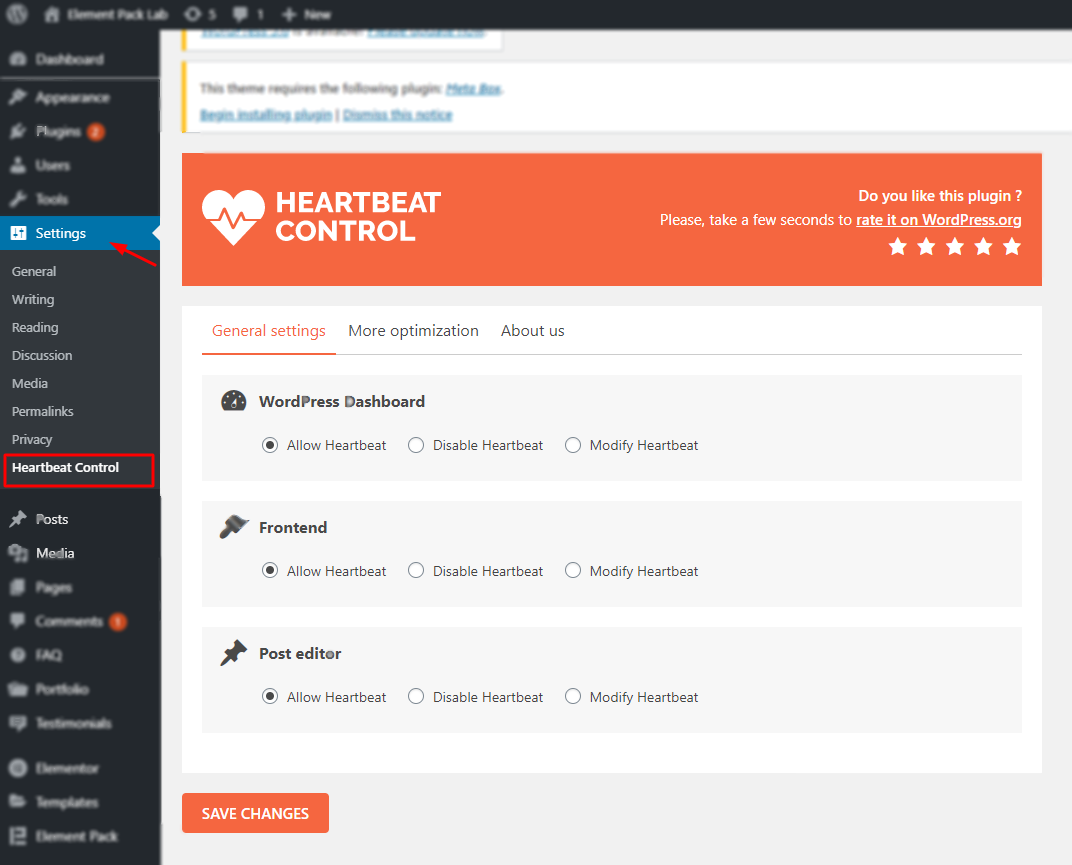Open the Plugins menu icon in sidebar
This screenshot has height=865, width=1072.
tap(18, 132)
